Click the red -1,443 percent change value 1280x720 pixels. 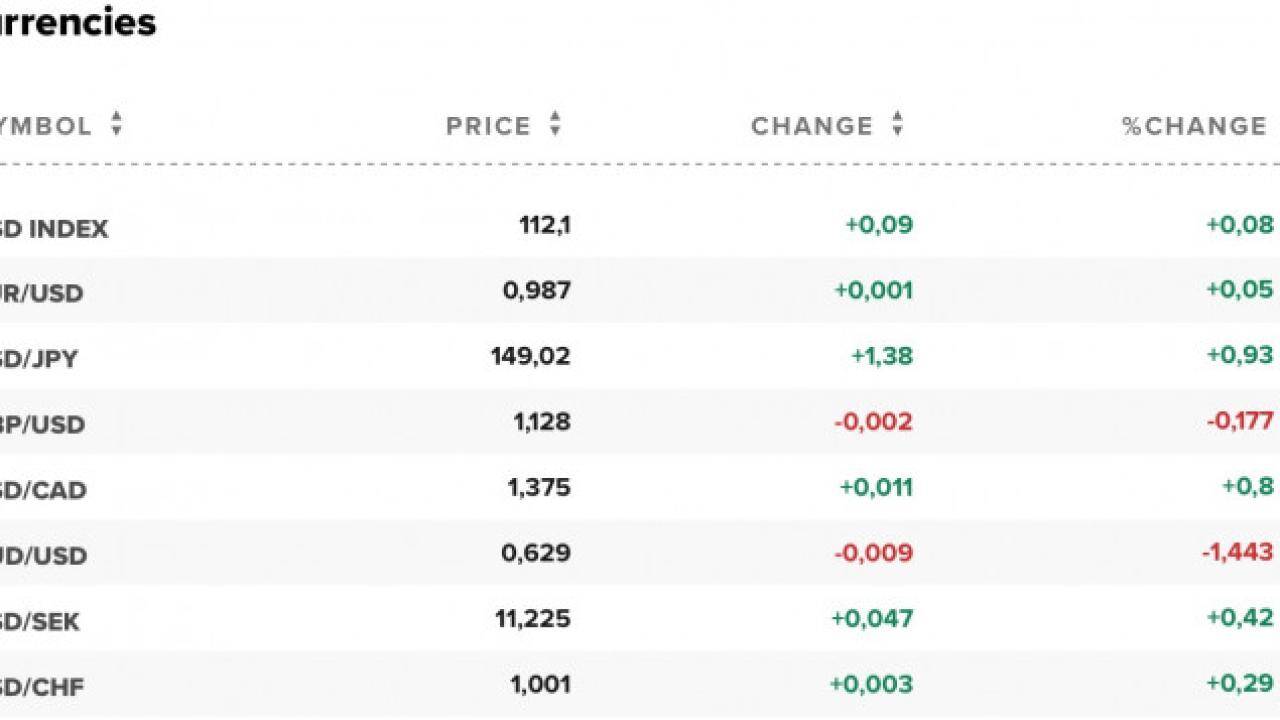pos(1237,552)
